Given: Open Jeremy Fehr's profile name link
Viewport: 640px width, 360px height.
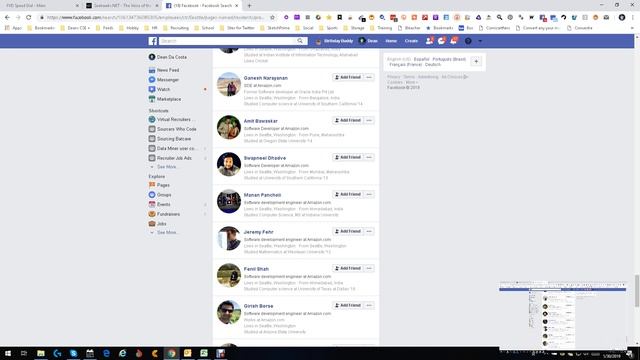Looking at the screenshot, I should point(258,232).
